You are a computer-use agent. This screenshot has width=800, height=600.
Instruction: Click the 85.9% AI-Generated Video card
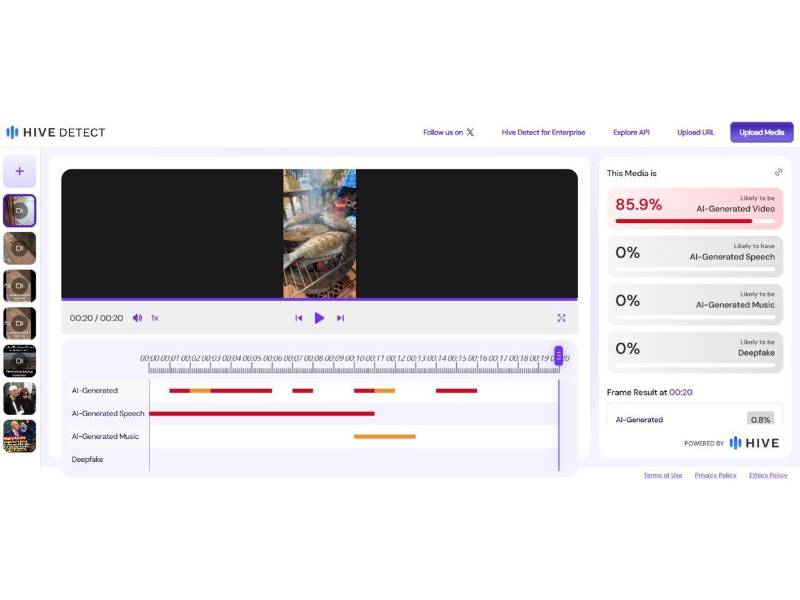(x=695, y=208)
